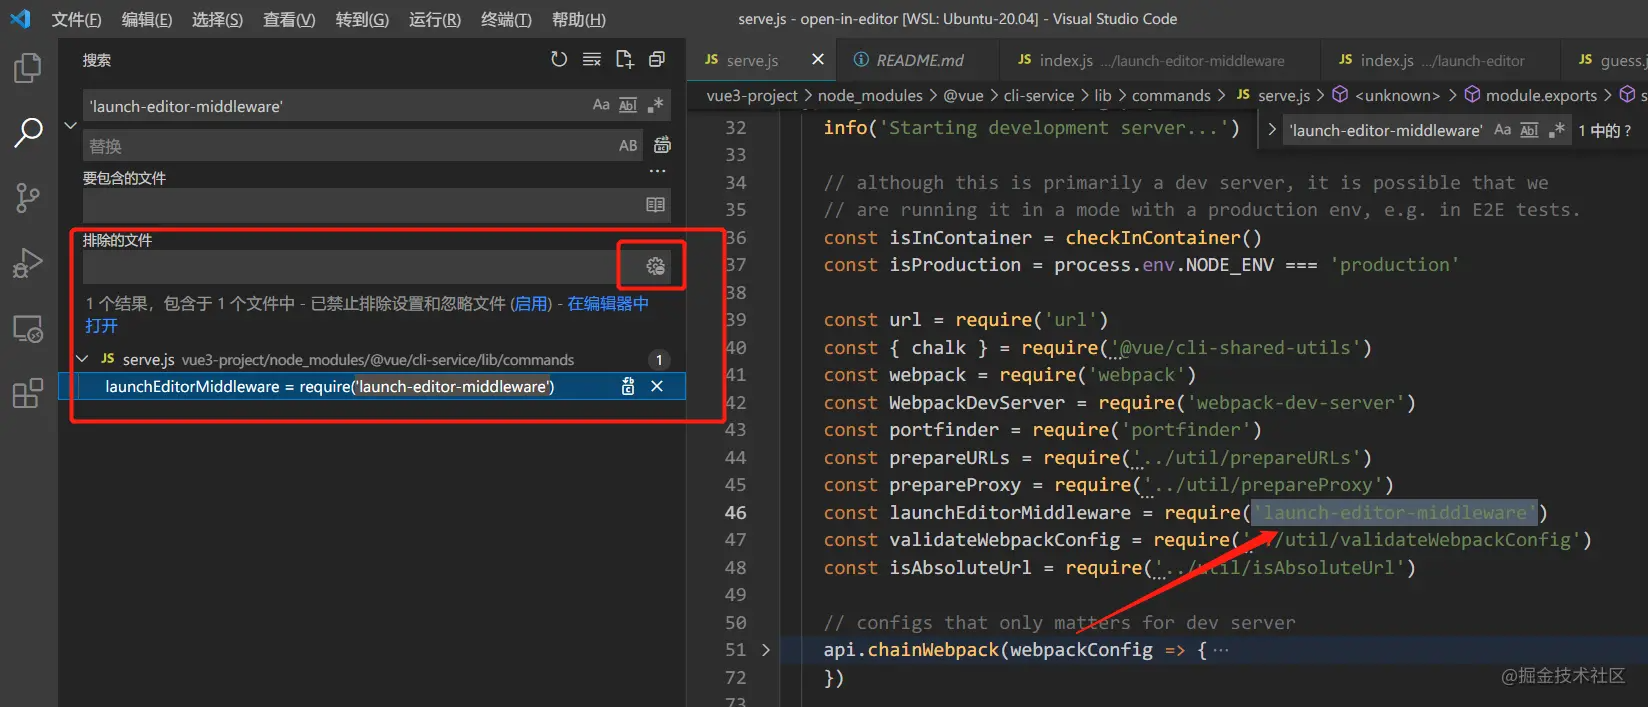Refresh search results in search panel

[559, 60]
